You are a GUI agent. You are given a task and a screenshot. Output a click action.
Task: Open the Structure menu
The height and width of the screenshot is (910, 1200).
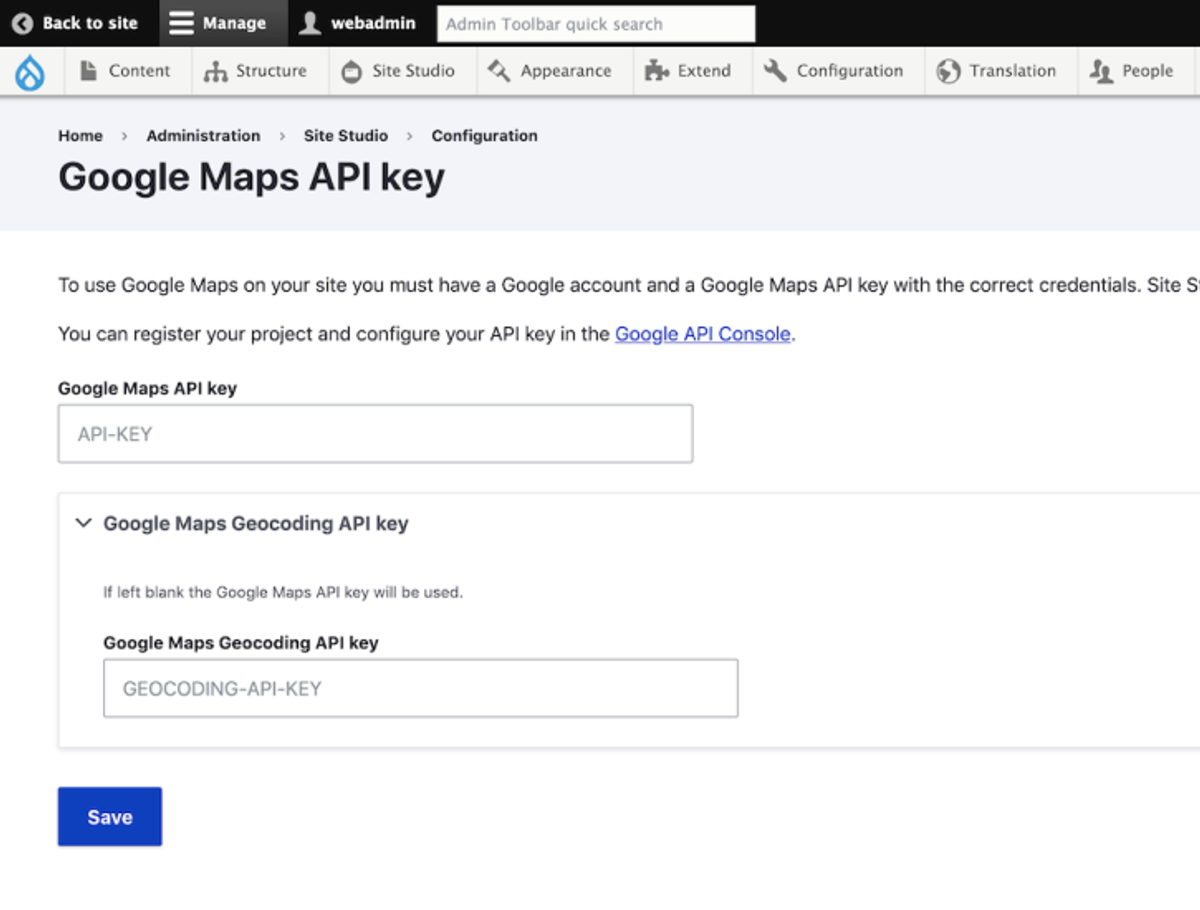pyautogui.click(x=259, y=71)
